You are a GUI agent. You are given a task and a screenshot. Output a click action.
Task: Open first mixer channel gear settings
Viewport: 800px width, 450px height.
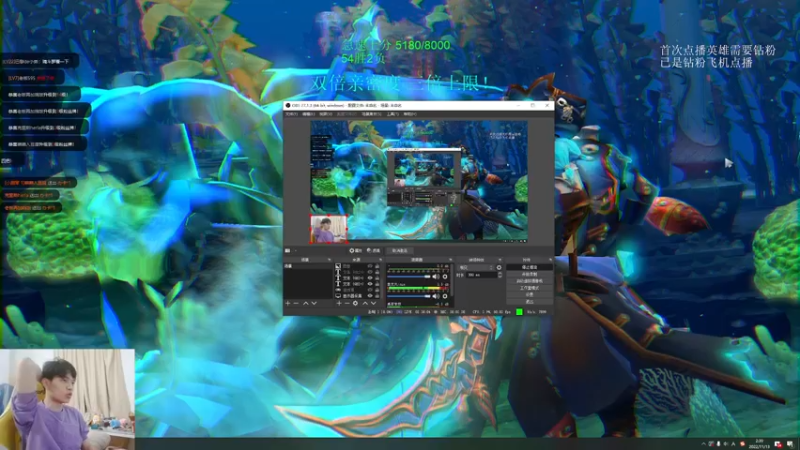(x=445, y=277)
